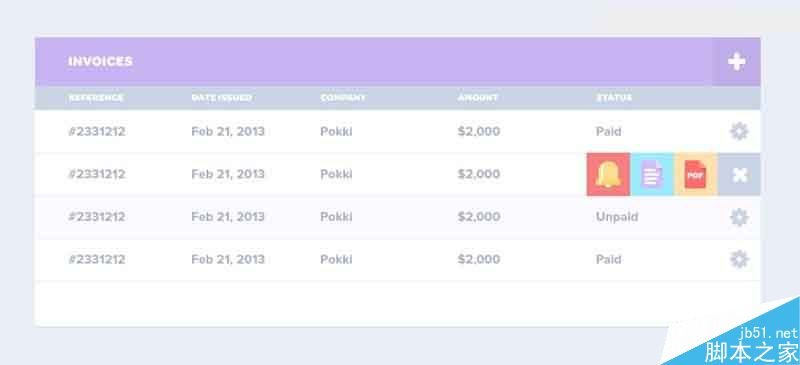Add a new invoice with plus icon
The image size is (800, 365).
736,62
